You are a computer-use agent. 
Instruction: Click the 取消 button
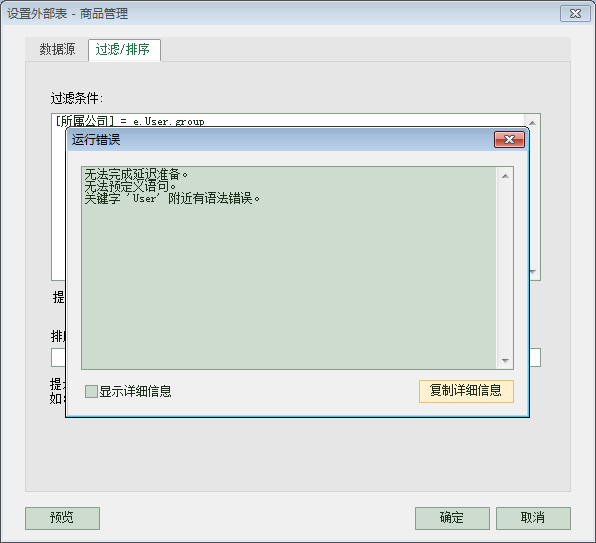[533, 518]
